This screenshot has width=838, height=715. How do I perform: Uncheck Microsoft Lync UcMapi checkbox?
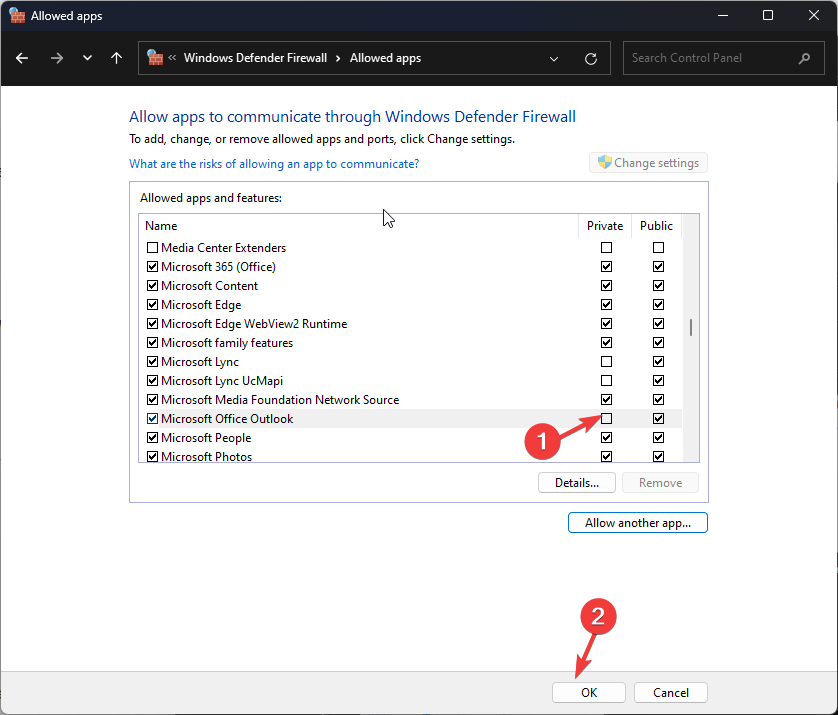[152, 380]
